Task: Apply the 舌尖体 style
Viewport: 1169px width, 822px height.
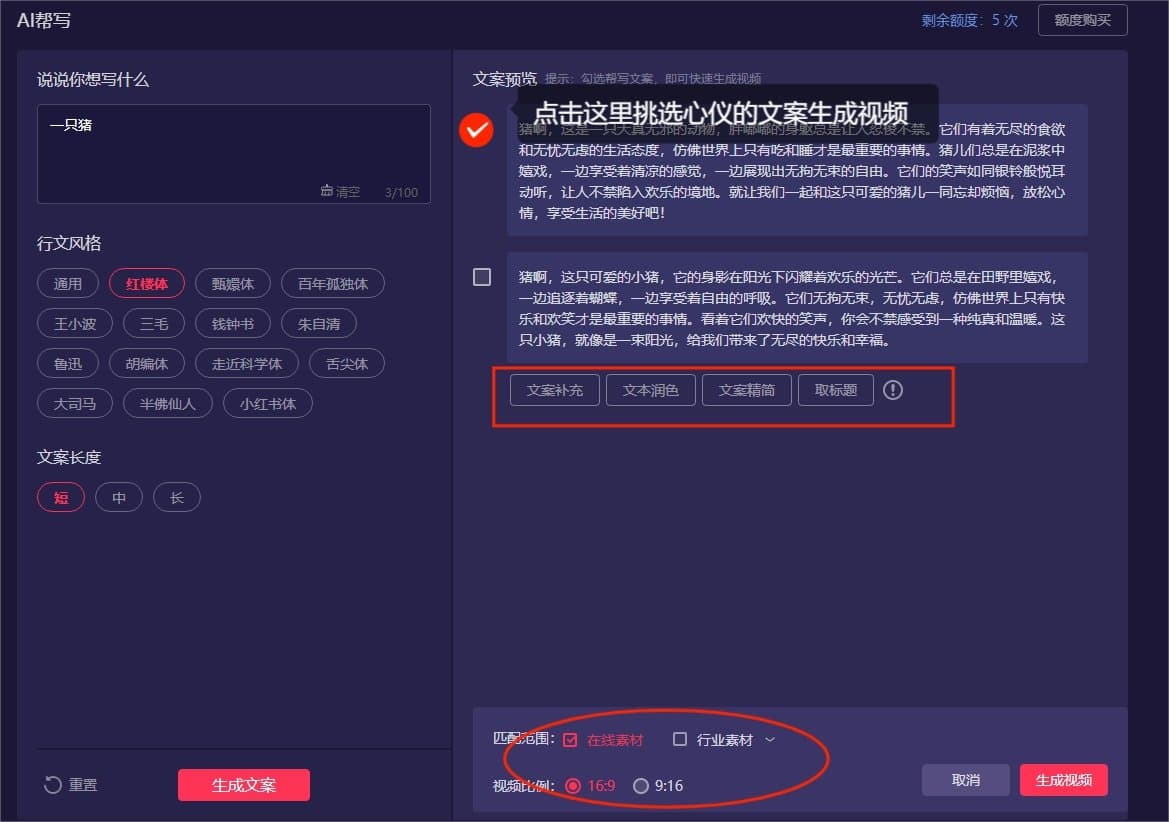Action: click(x=347, y=363)
